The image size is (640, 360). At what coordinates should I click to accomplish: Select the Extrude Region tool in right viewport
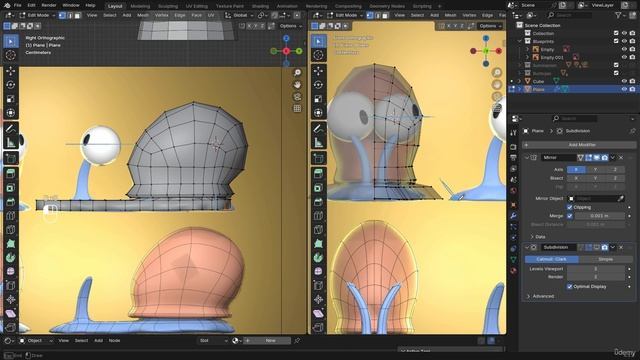click(x=318, y=174)
